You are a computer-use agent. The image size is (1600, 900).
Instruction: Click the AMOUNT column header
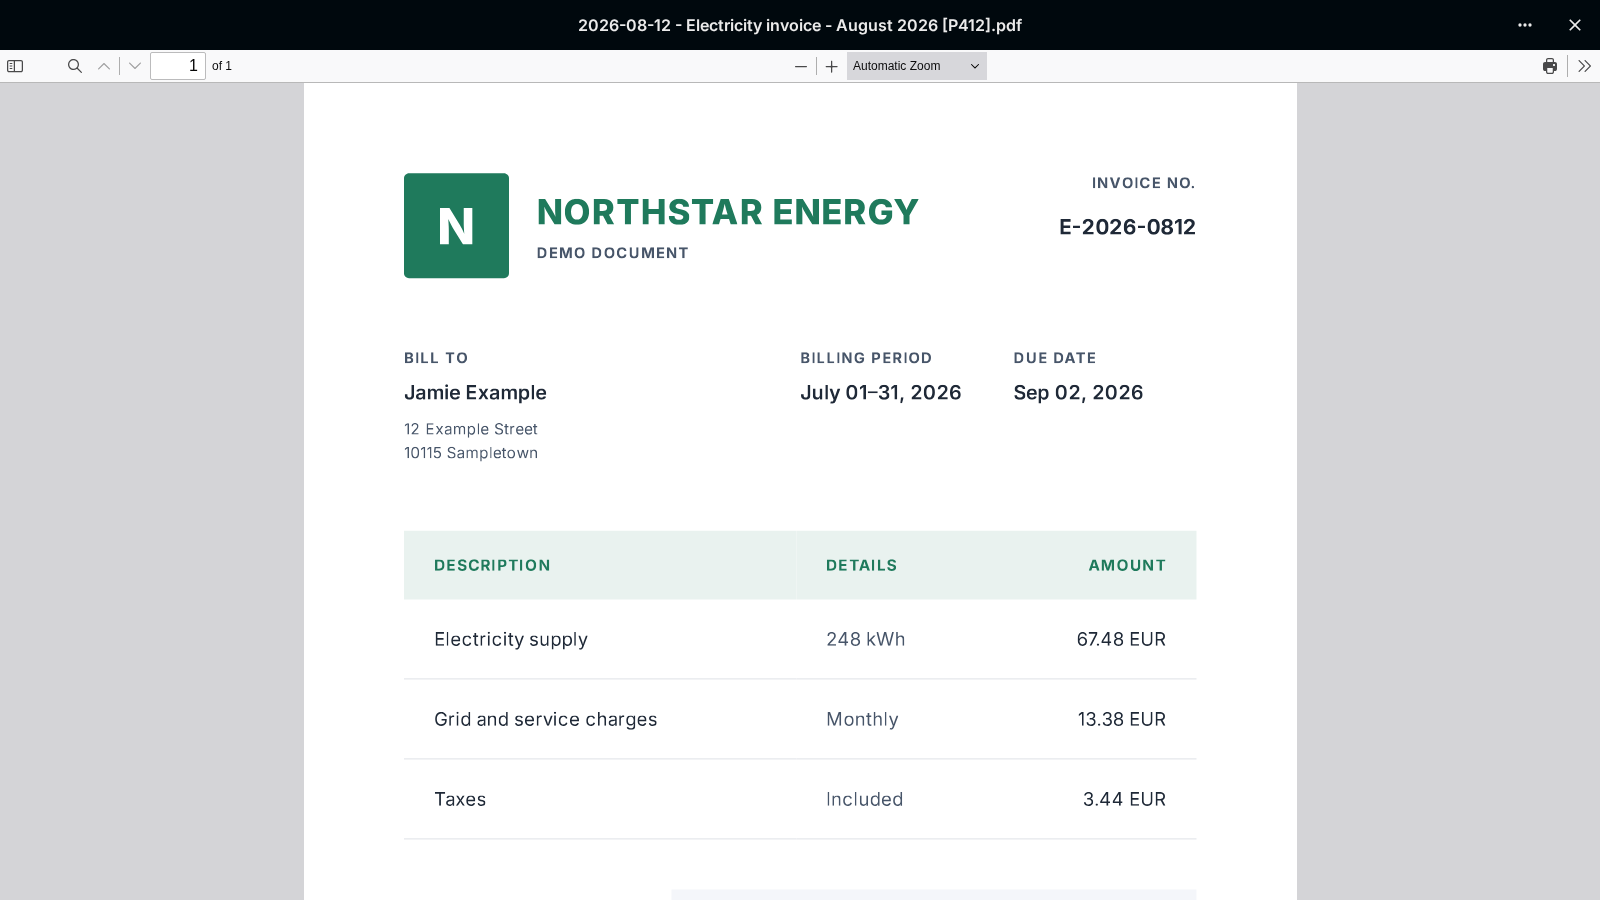[1127, 565]
